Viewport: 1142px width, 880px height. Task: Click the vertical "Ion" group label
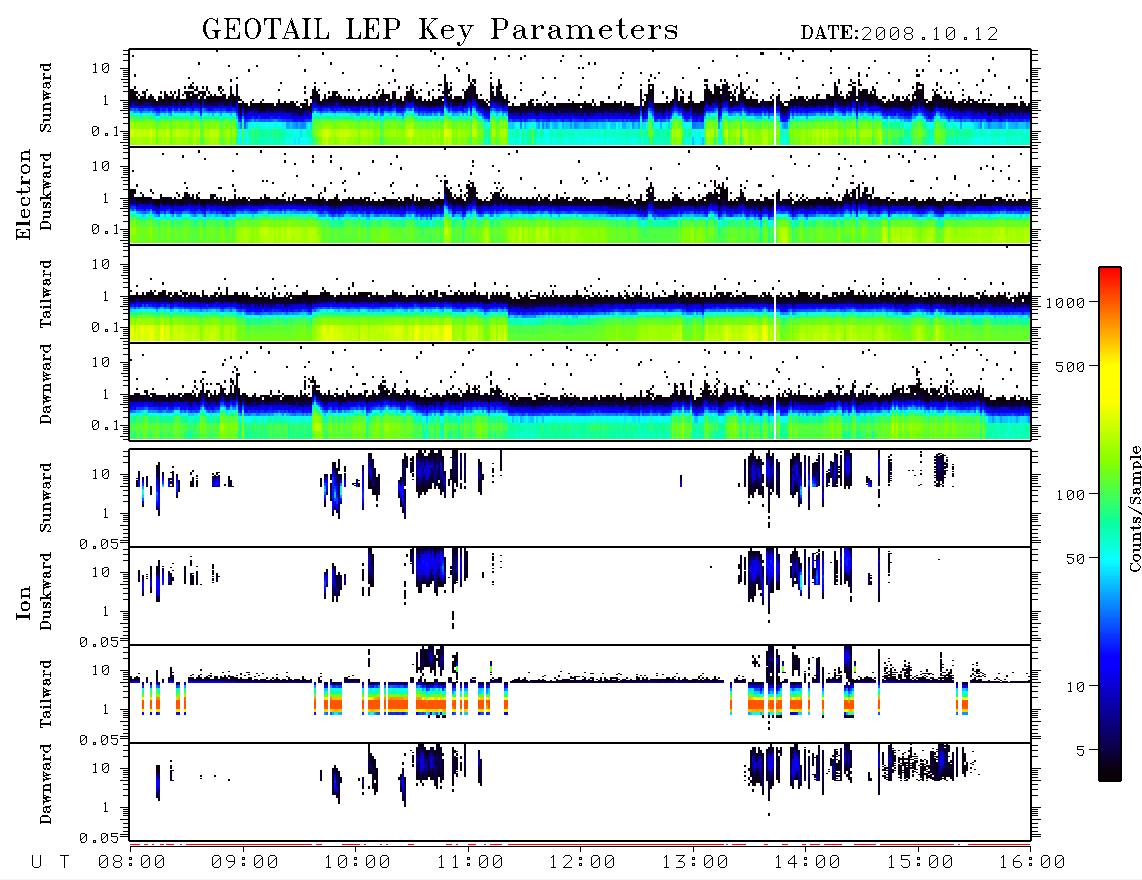pyautogui.click(x=23, y=603)
